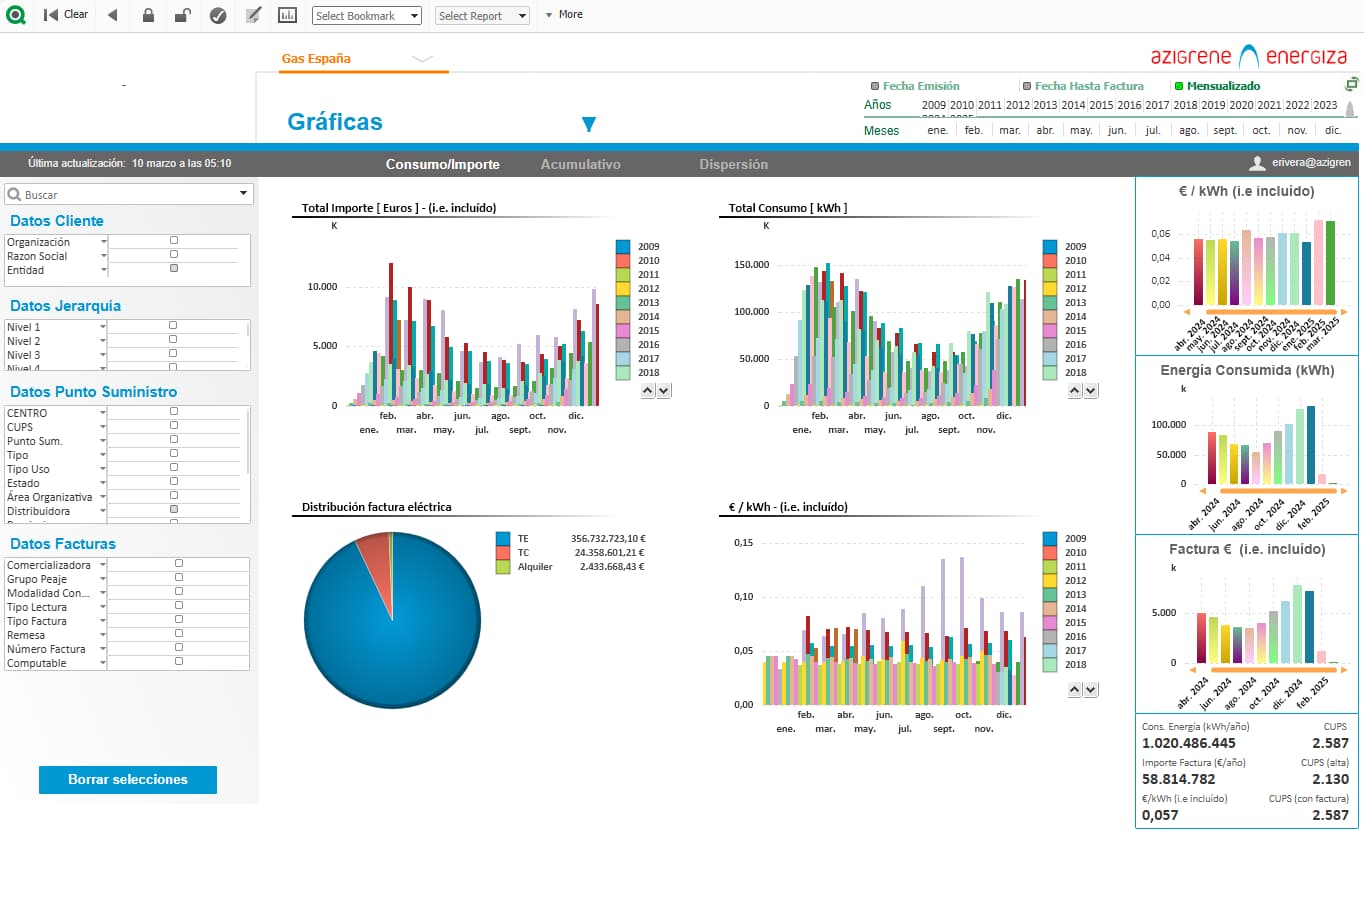Open the Select Report dropdown
This screenshot has height=908, width=1364.
point(482,16)
